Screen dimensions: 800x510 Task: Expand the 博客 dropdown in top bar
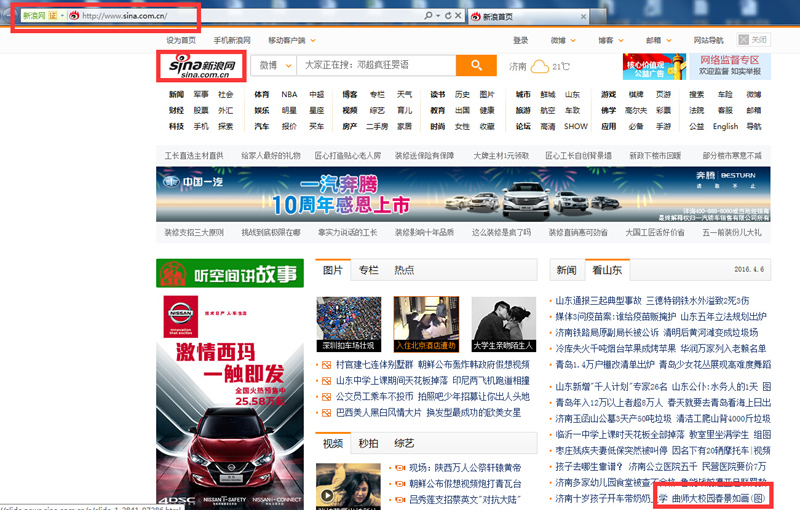(x=610, y=40)
